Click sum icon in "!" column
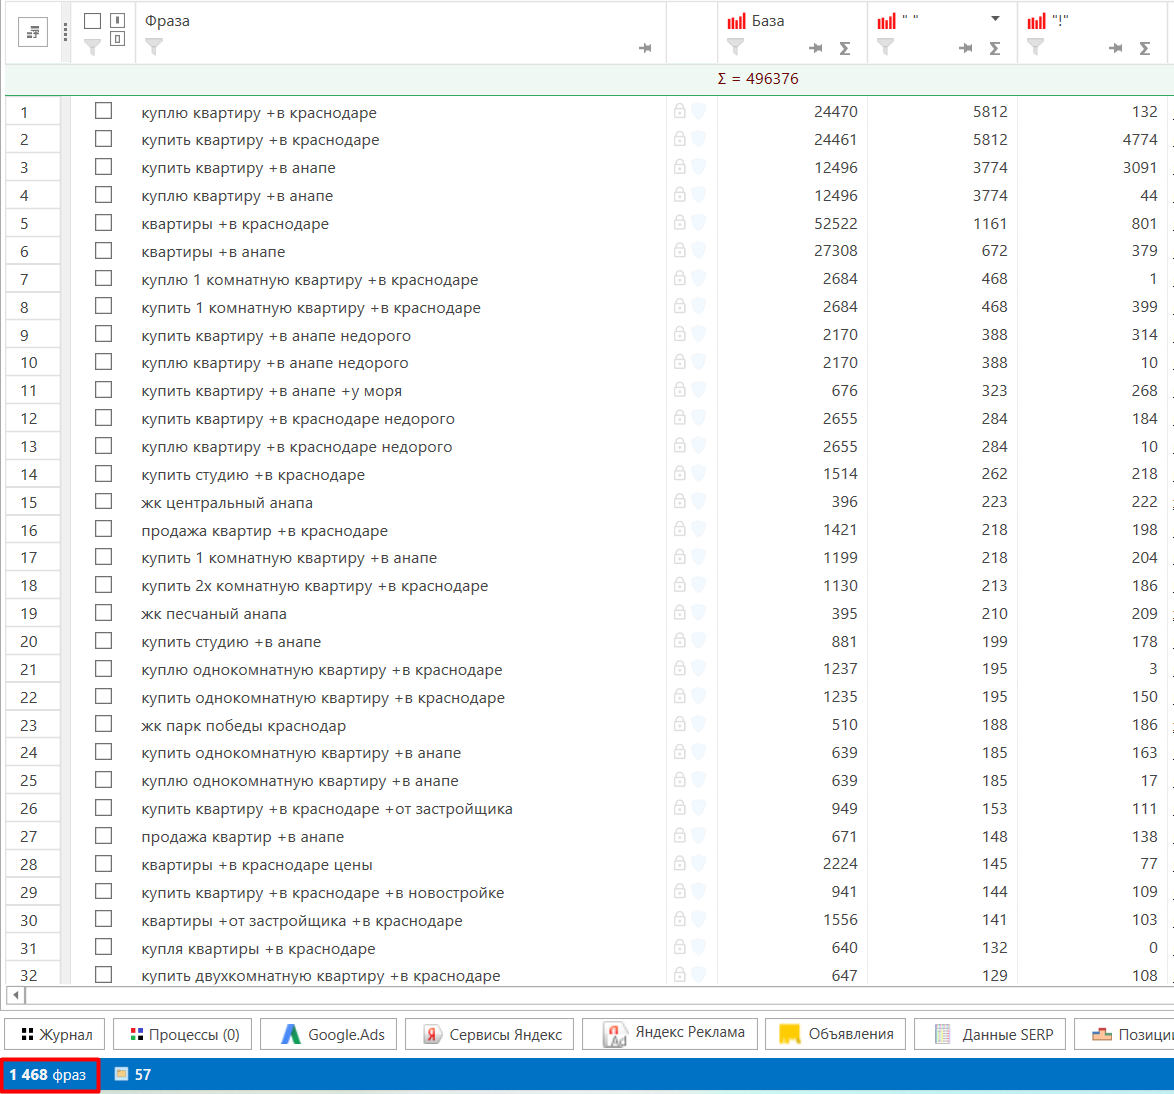Screen dimensions: 1174x1094 [1145, 48]
